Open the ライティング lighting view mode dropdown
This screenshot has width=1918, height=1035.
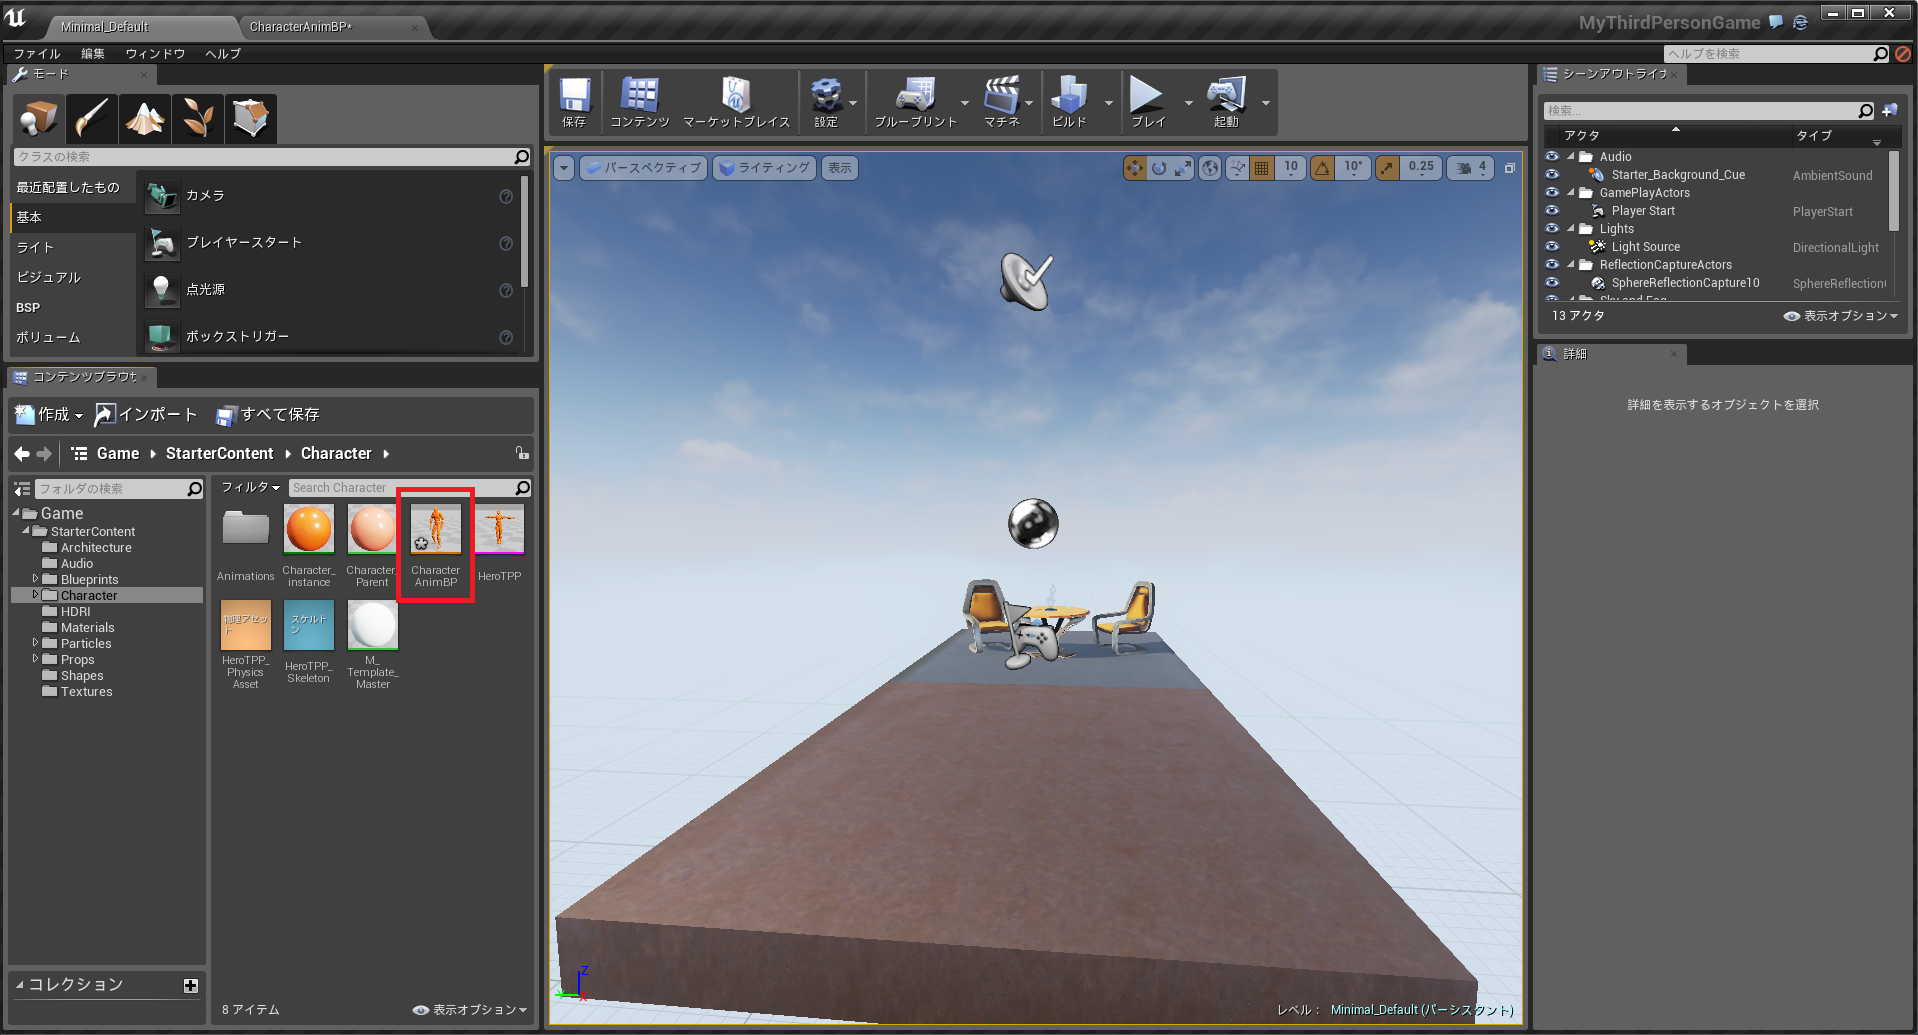765,168
